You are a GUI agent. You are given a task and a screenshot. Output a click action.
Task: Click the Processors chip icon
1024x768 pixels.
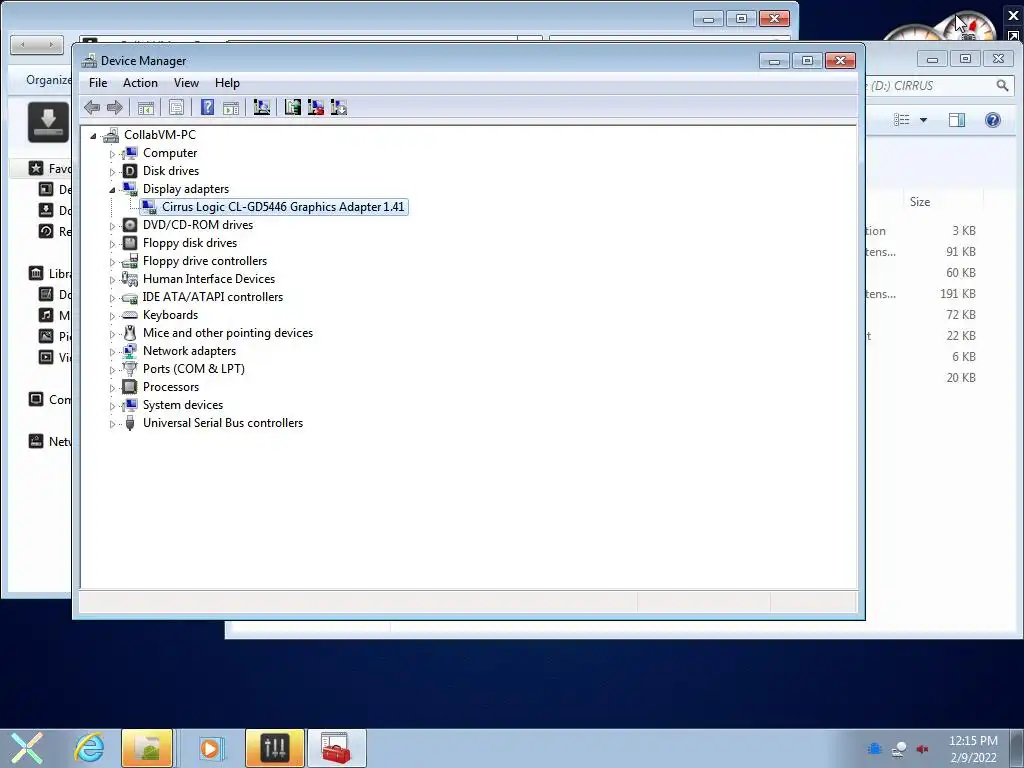130,387
